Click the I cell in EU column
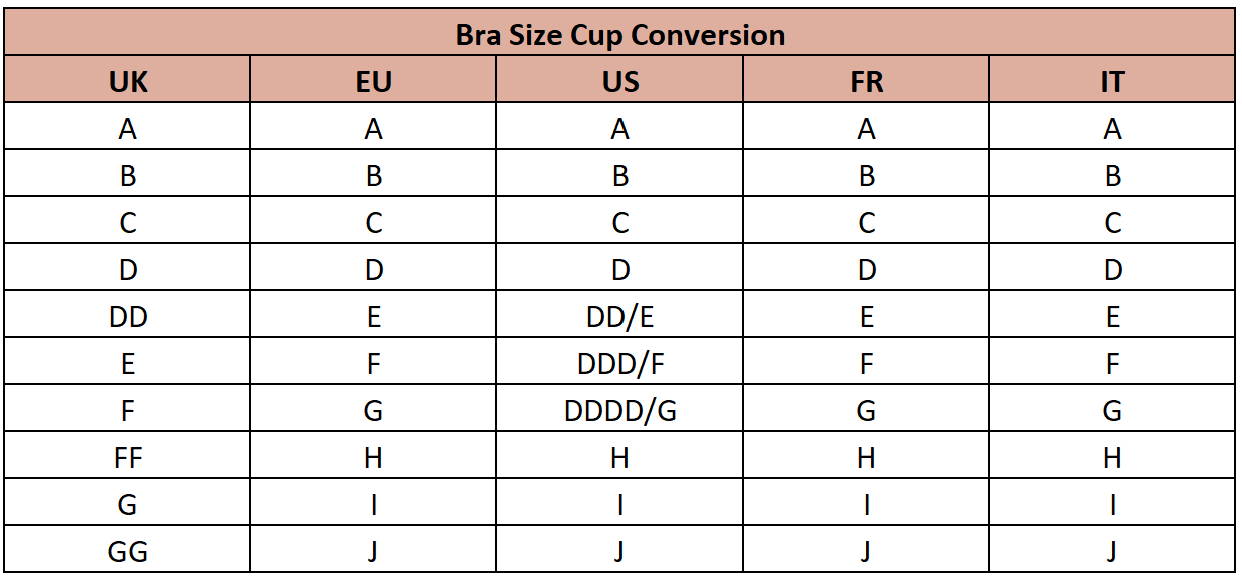 coord(373,505)
